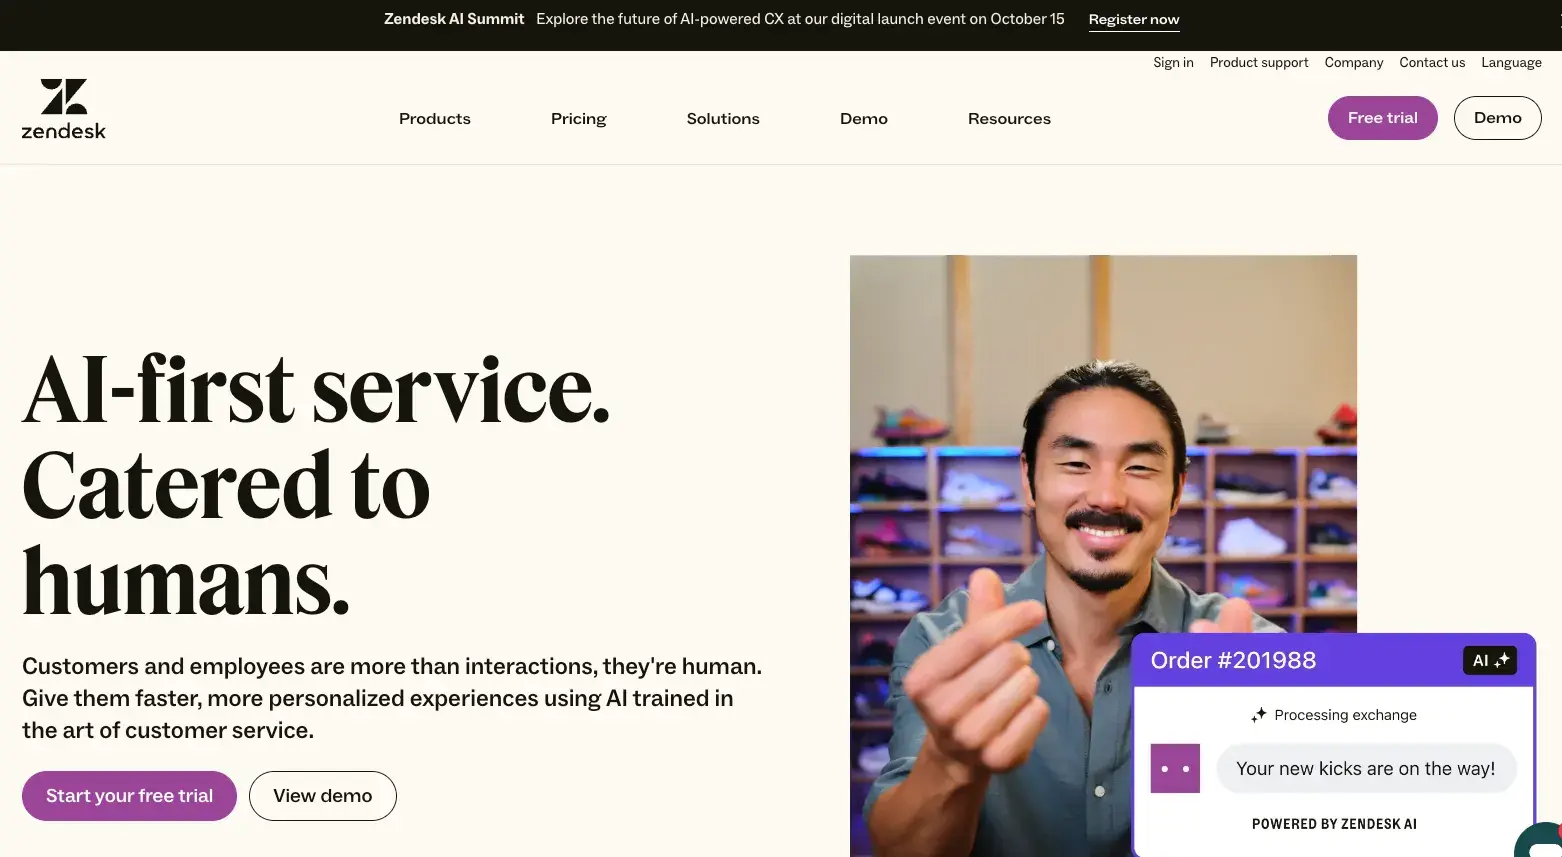
Task: Open the Language selector
Action: click(1510, 62)
